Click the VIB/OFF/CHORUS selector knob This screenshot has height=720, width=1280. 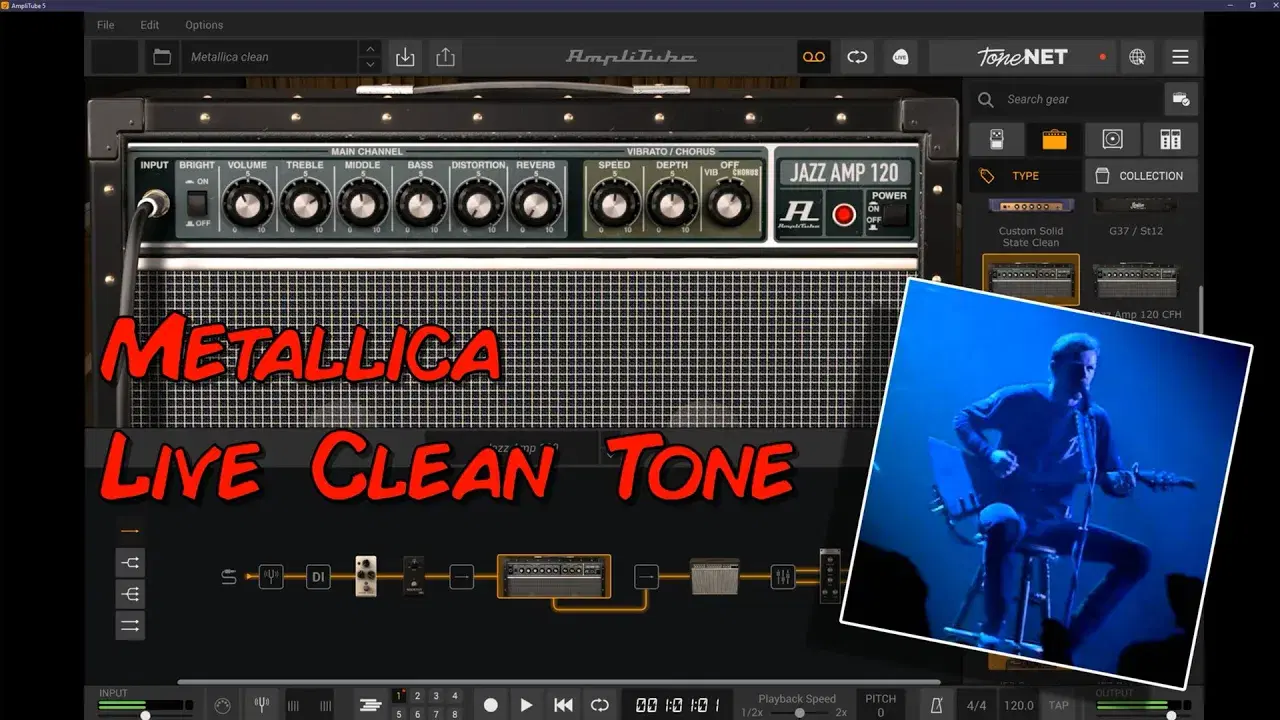click(x=729, y=204)
